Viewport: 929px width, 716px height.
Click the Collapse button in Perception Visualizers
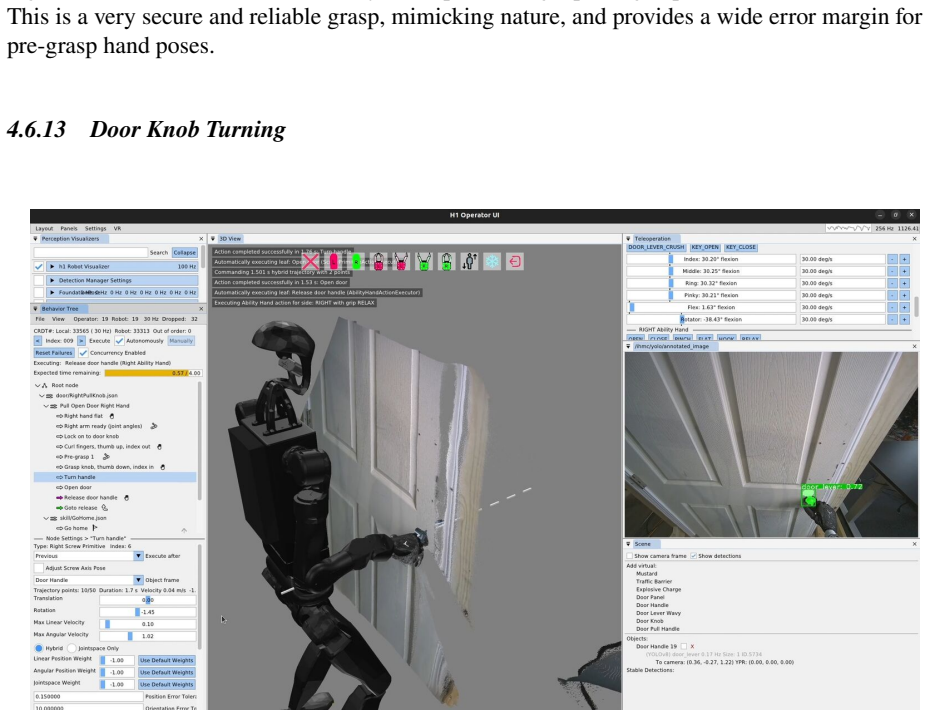coord(184,252)
